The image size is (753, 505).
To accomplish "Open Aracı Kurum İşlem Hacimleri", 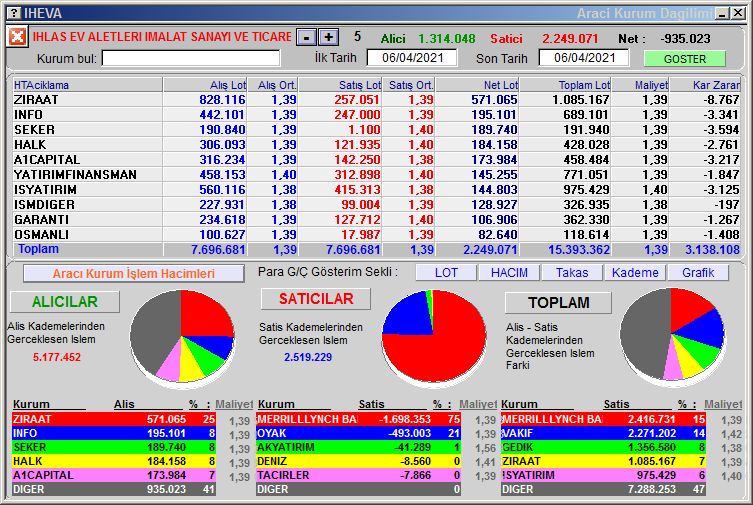I will pyautogui.click(x=134, y=274).
